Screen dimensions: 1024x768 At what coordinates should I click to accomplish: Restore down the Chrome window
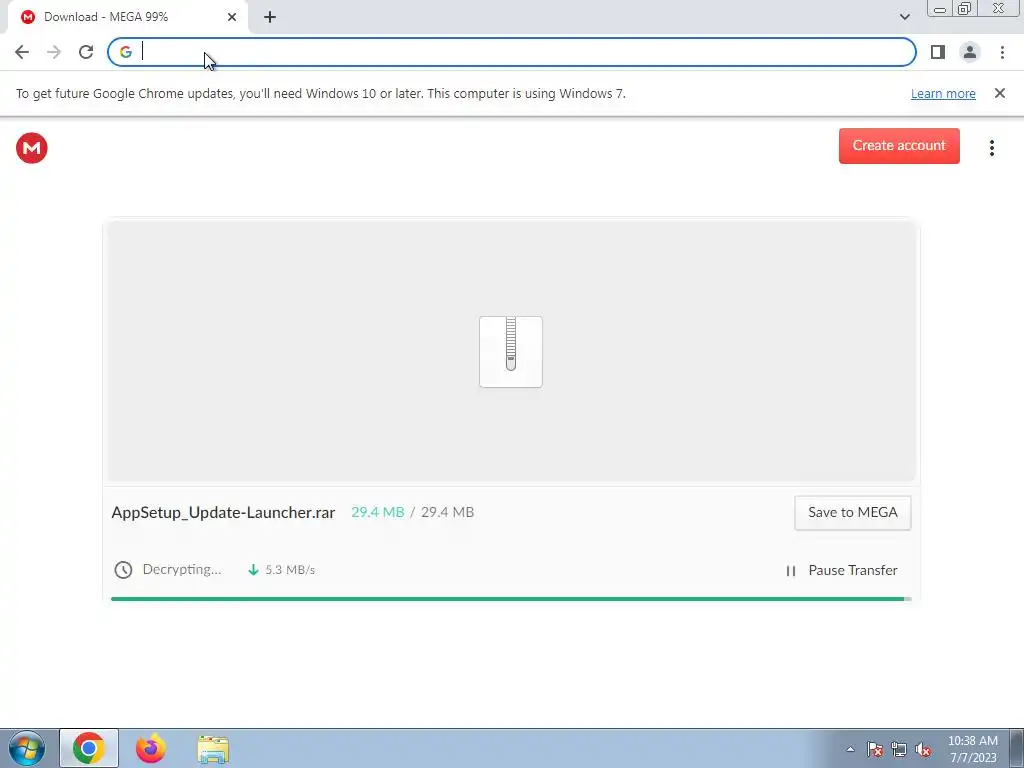tap(964, 8)
